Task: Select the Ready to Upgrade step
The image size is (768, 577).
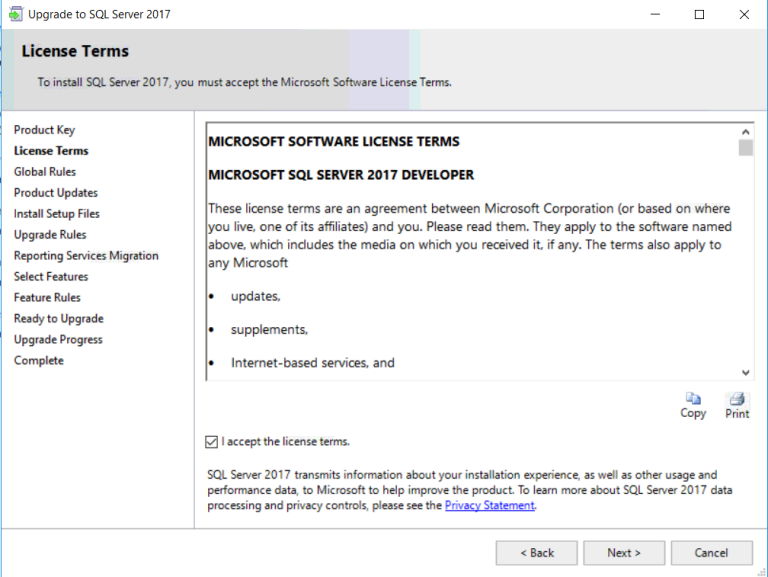Action: tap(59, 319)
